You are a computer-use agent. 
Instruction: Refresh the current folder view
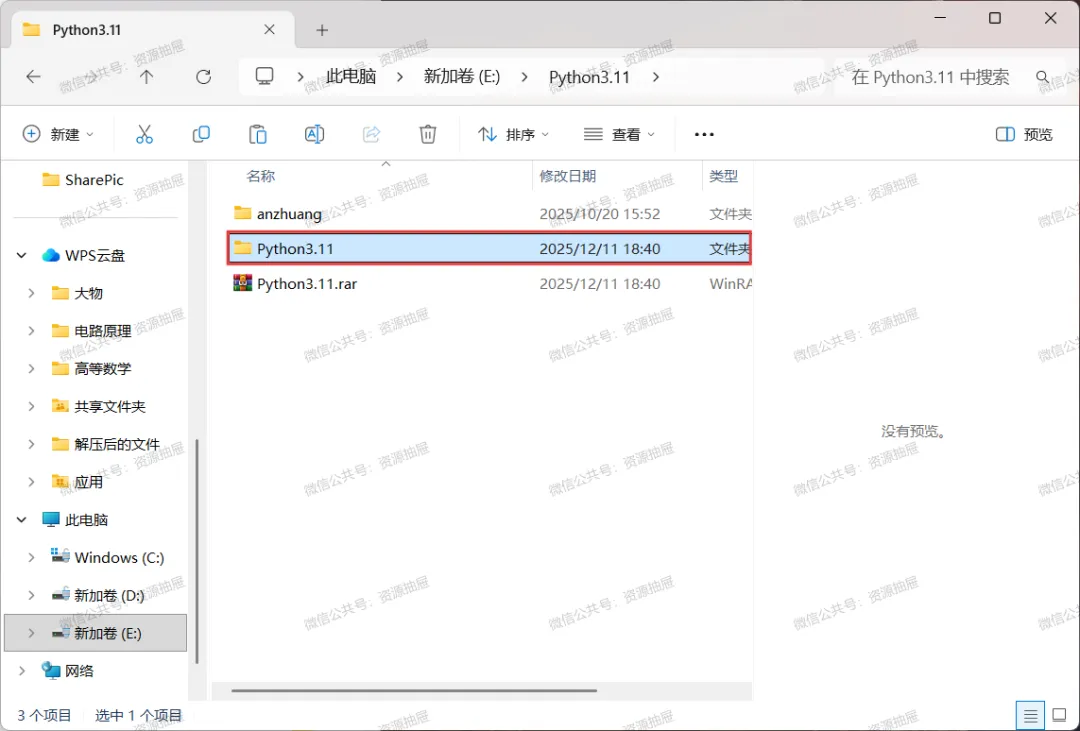(x=203, y=76)
